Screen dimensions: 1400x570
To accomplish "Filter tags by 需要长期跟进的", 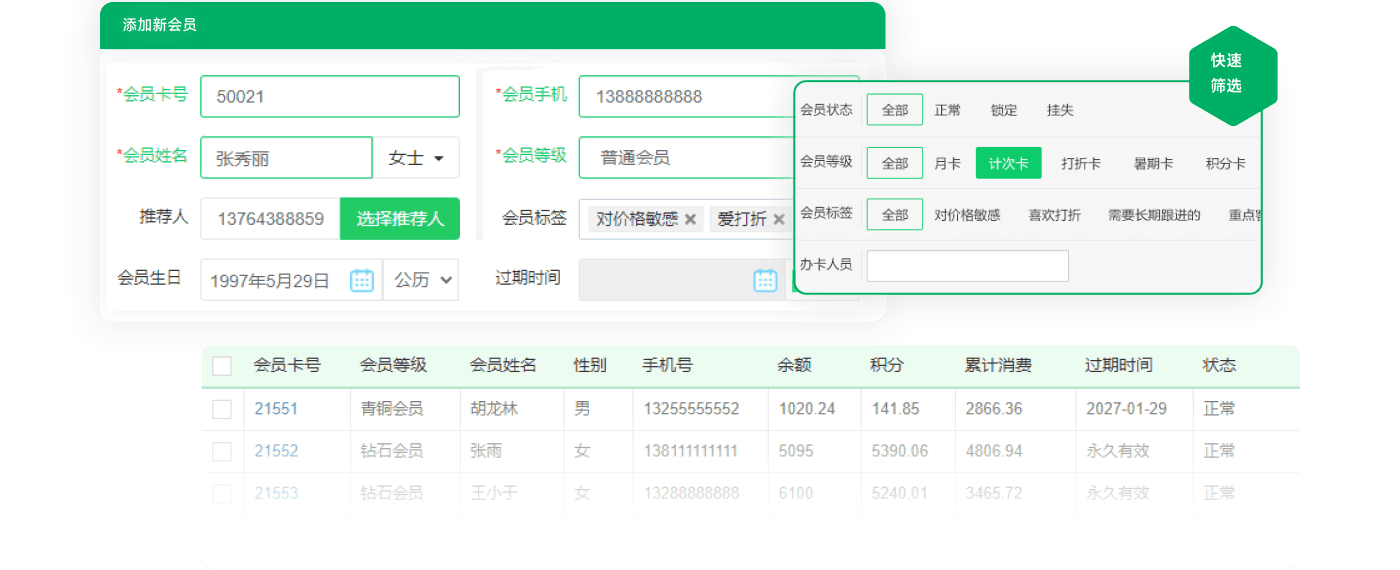I will click(1154, 215).
